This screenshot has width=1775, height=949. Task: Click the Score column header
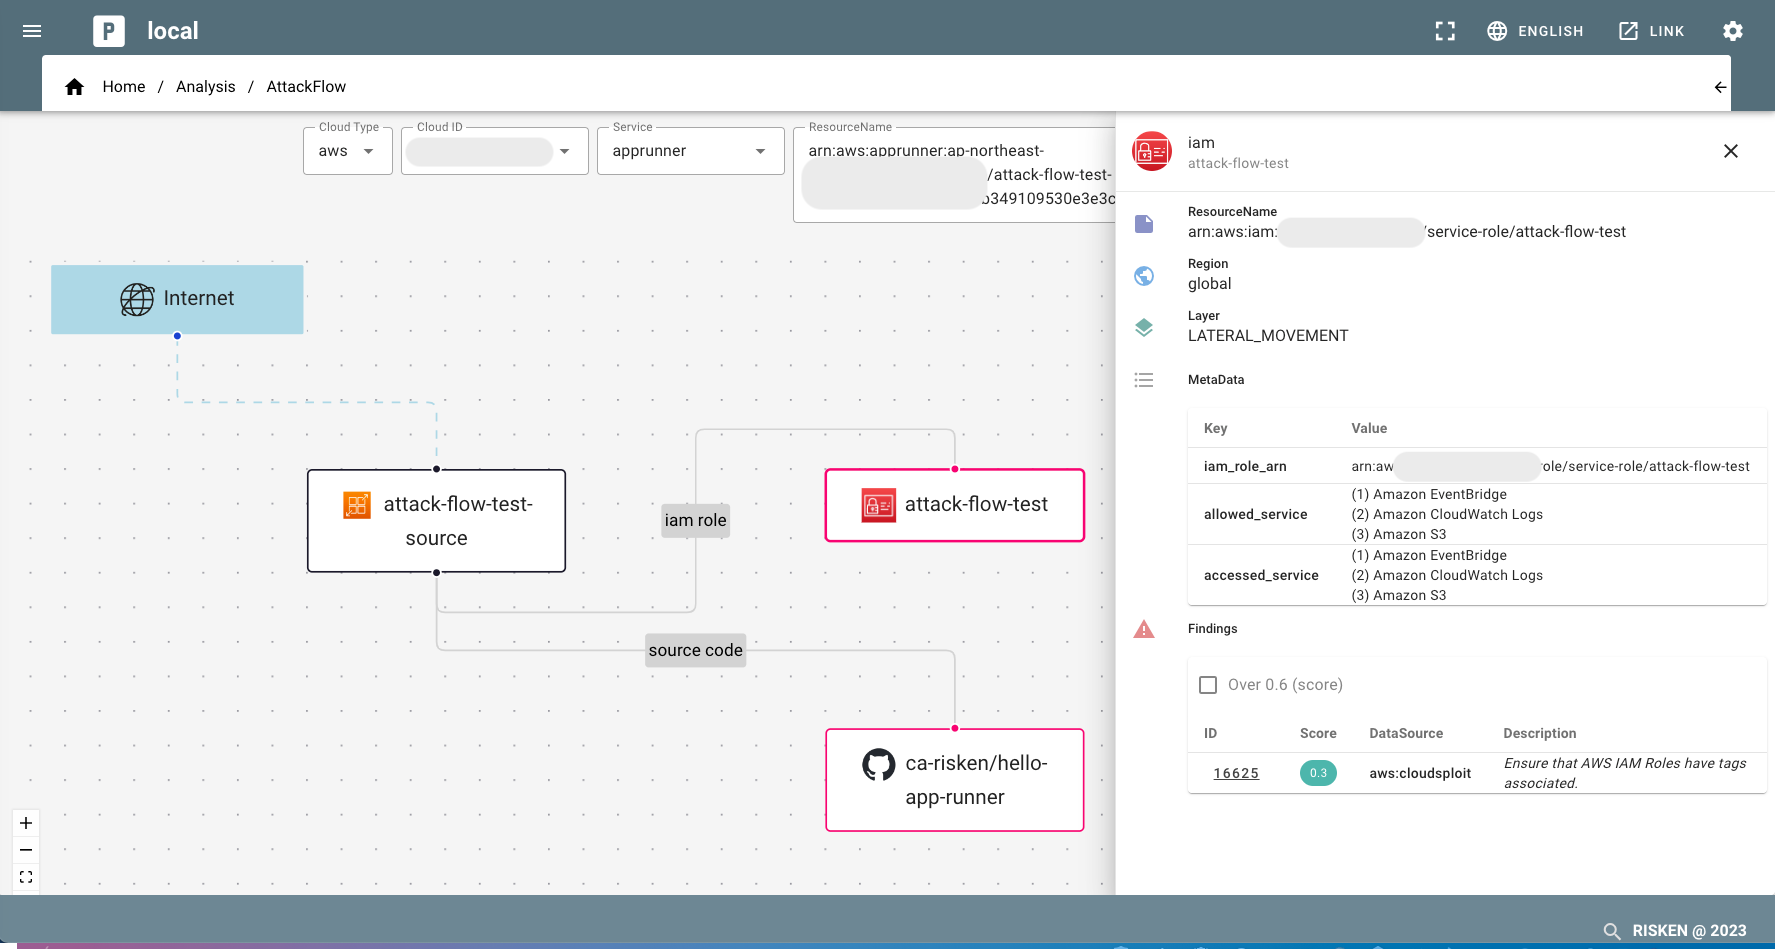tap(1318, 733)
